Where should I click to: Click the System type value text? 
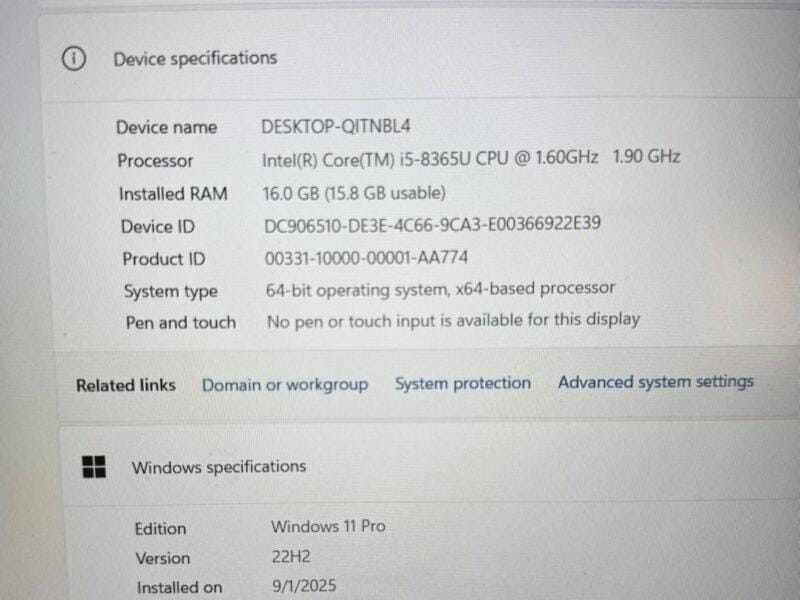pyautogui.click(x=440, y=289)
